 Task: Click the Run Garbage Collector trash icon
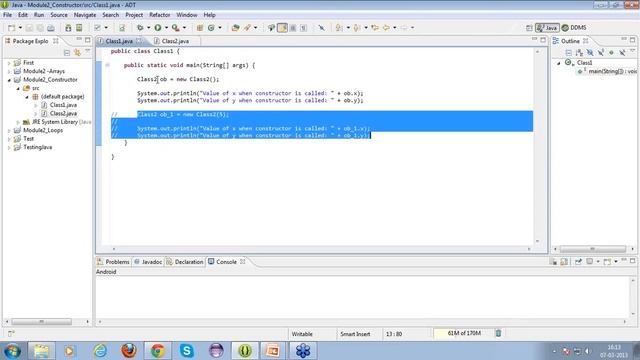498,333
